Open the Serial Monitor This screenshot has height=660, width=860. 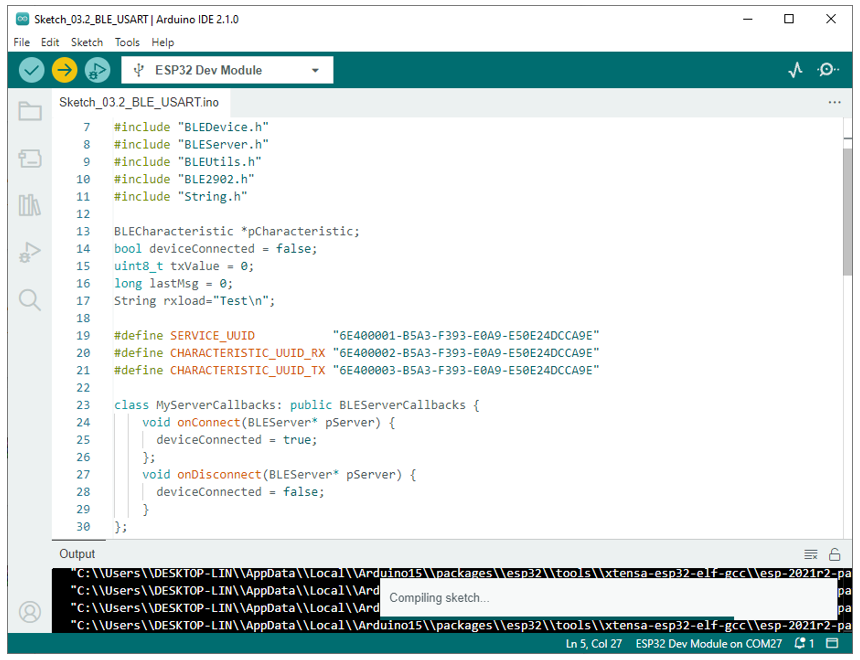[828, 70]
